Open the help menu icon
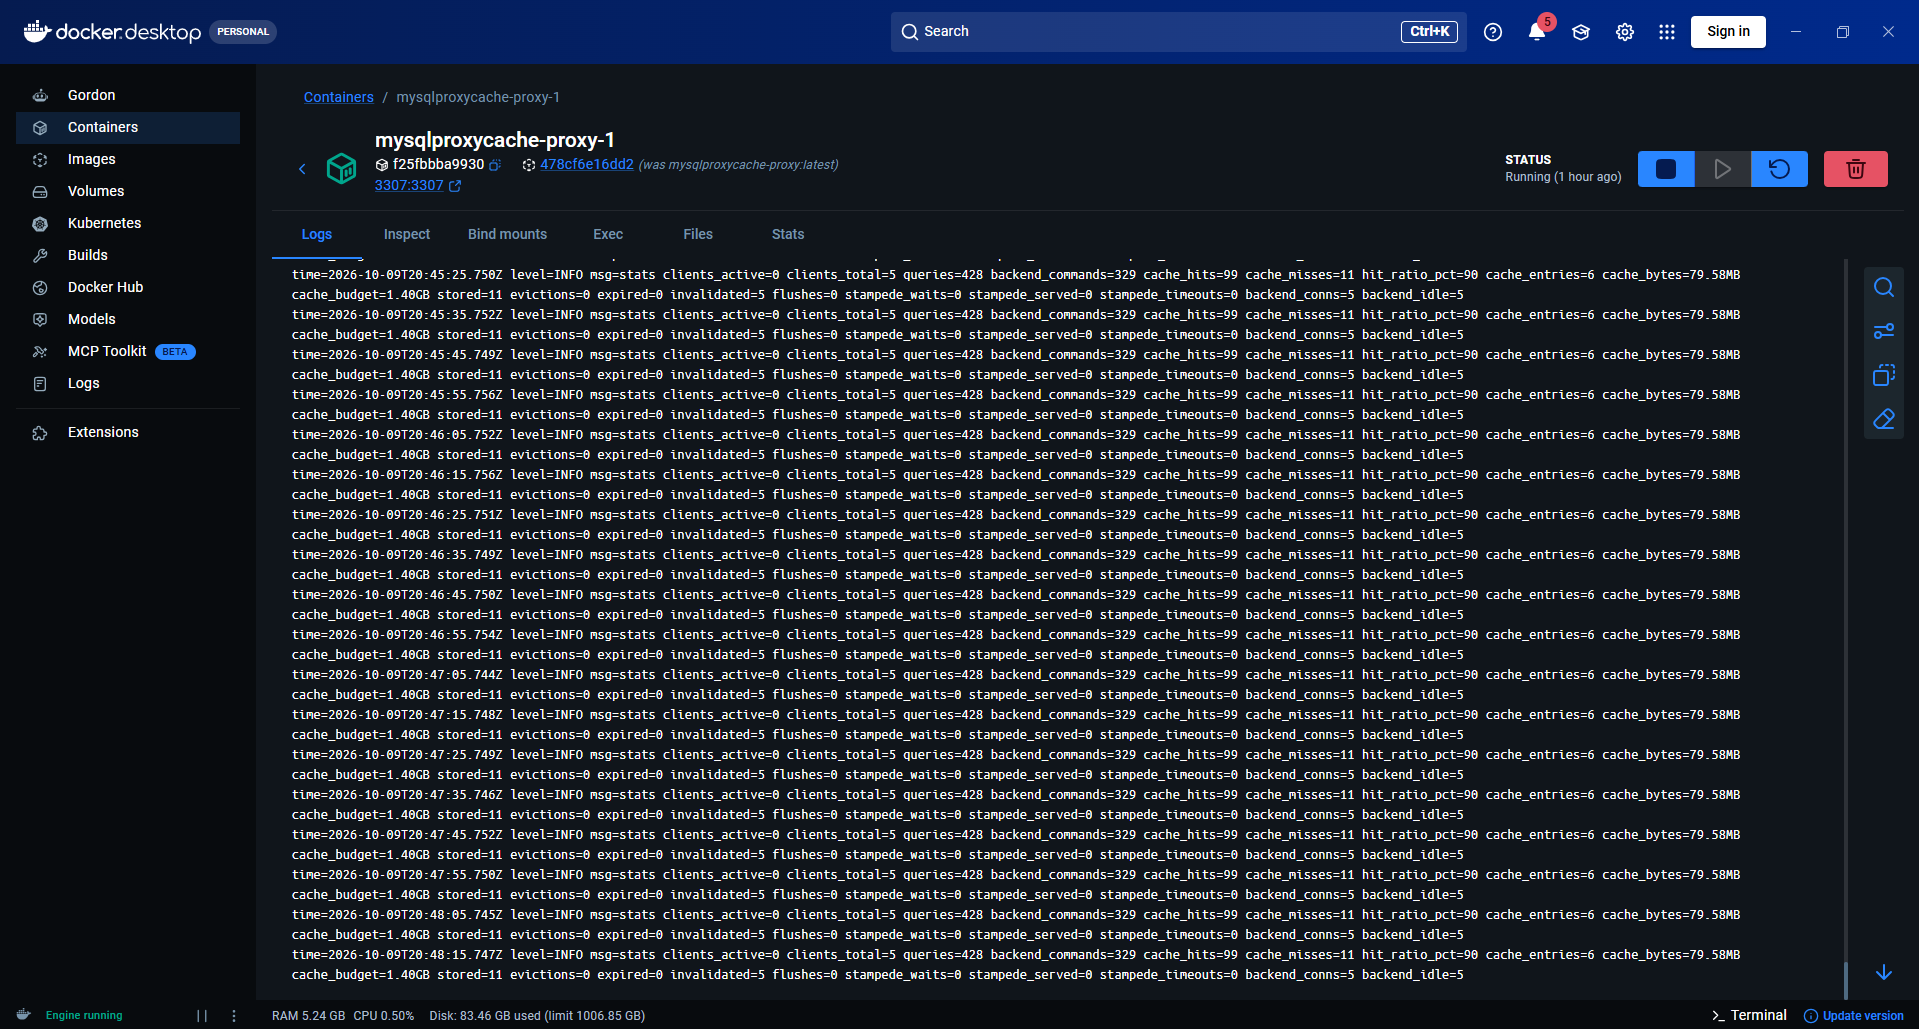This screenshot has height=1029, width=1919. pyautogui.click(x=1493, y=32)
